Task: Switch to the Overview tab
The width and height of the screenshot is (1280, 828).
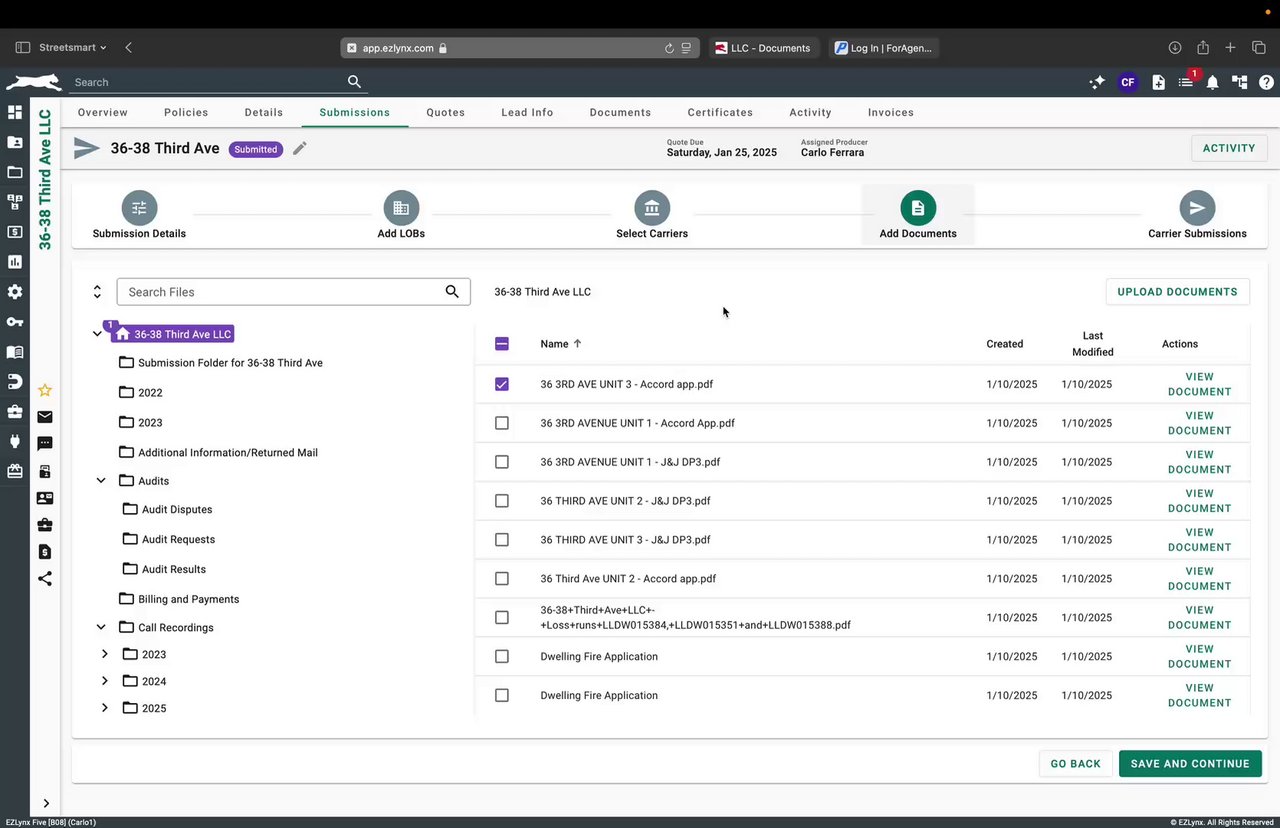Action: pyautogui.click(x=103, y=112)
